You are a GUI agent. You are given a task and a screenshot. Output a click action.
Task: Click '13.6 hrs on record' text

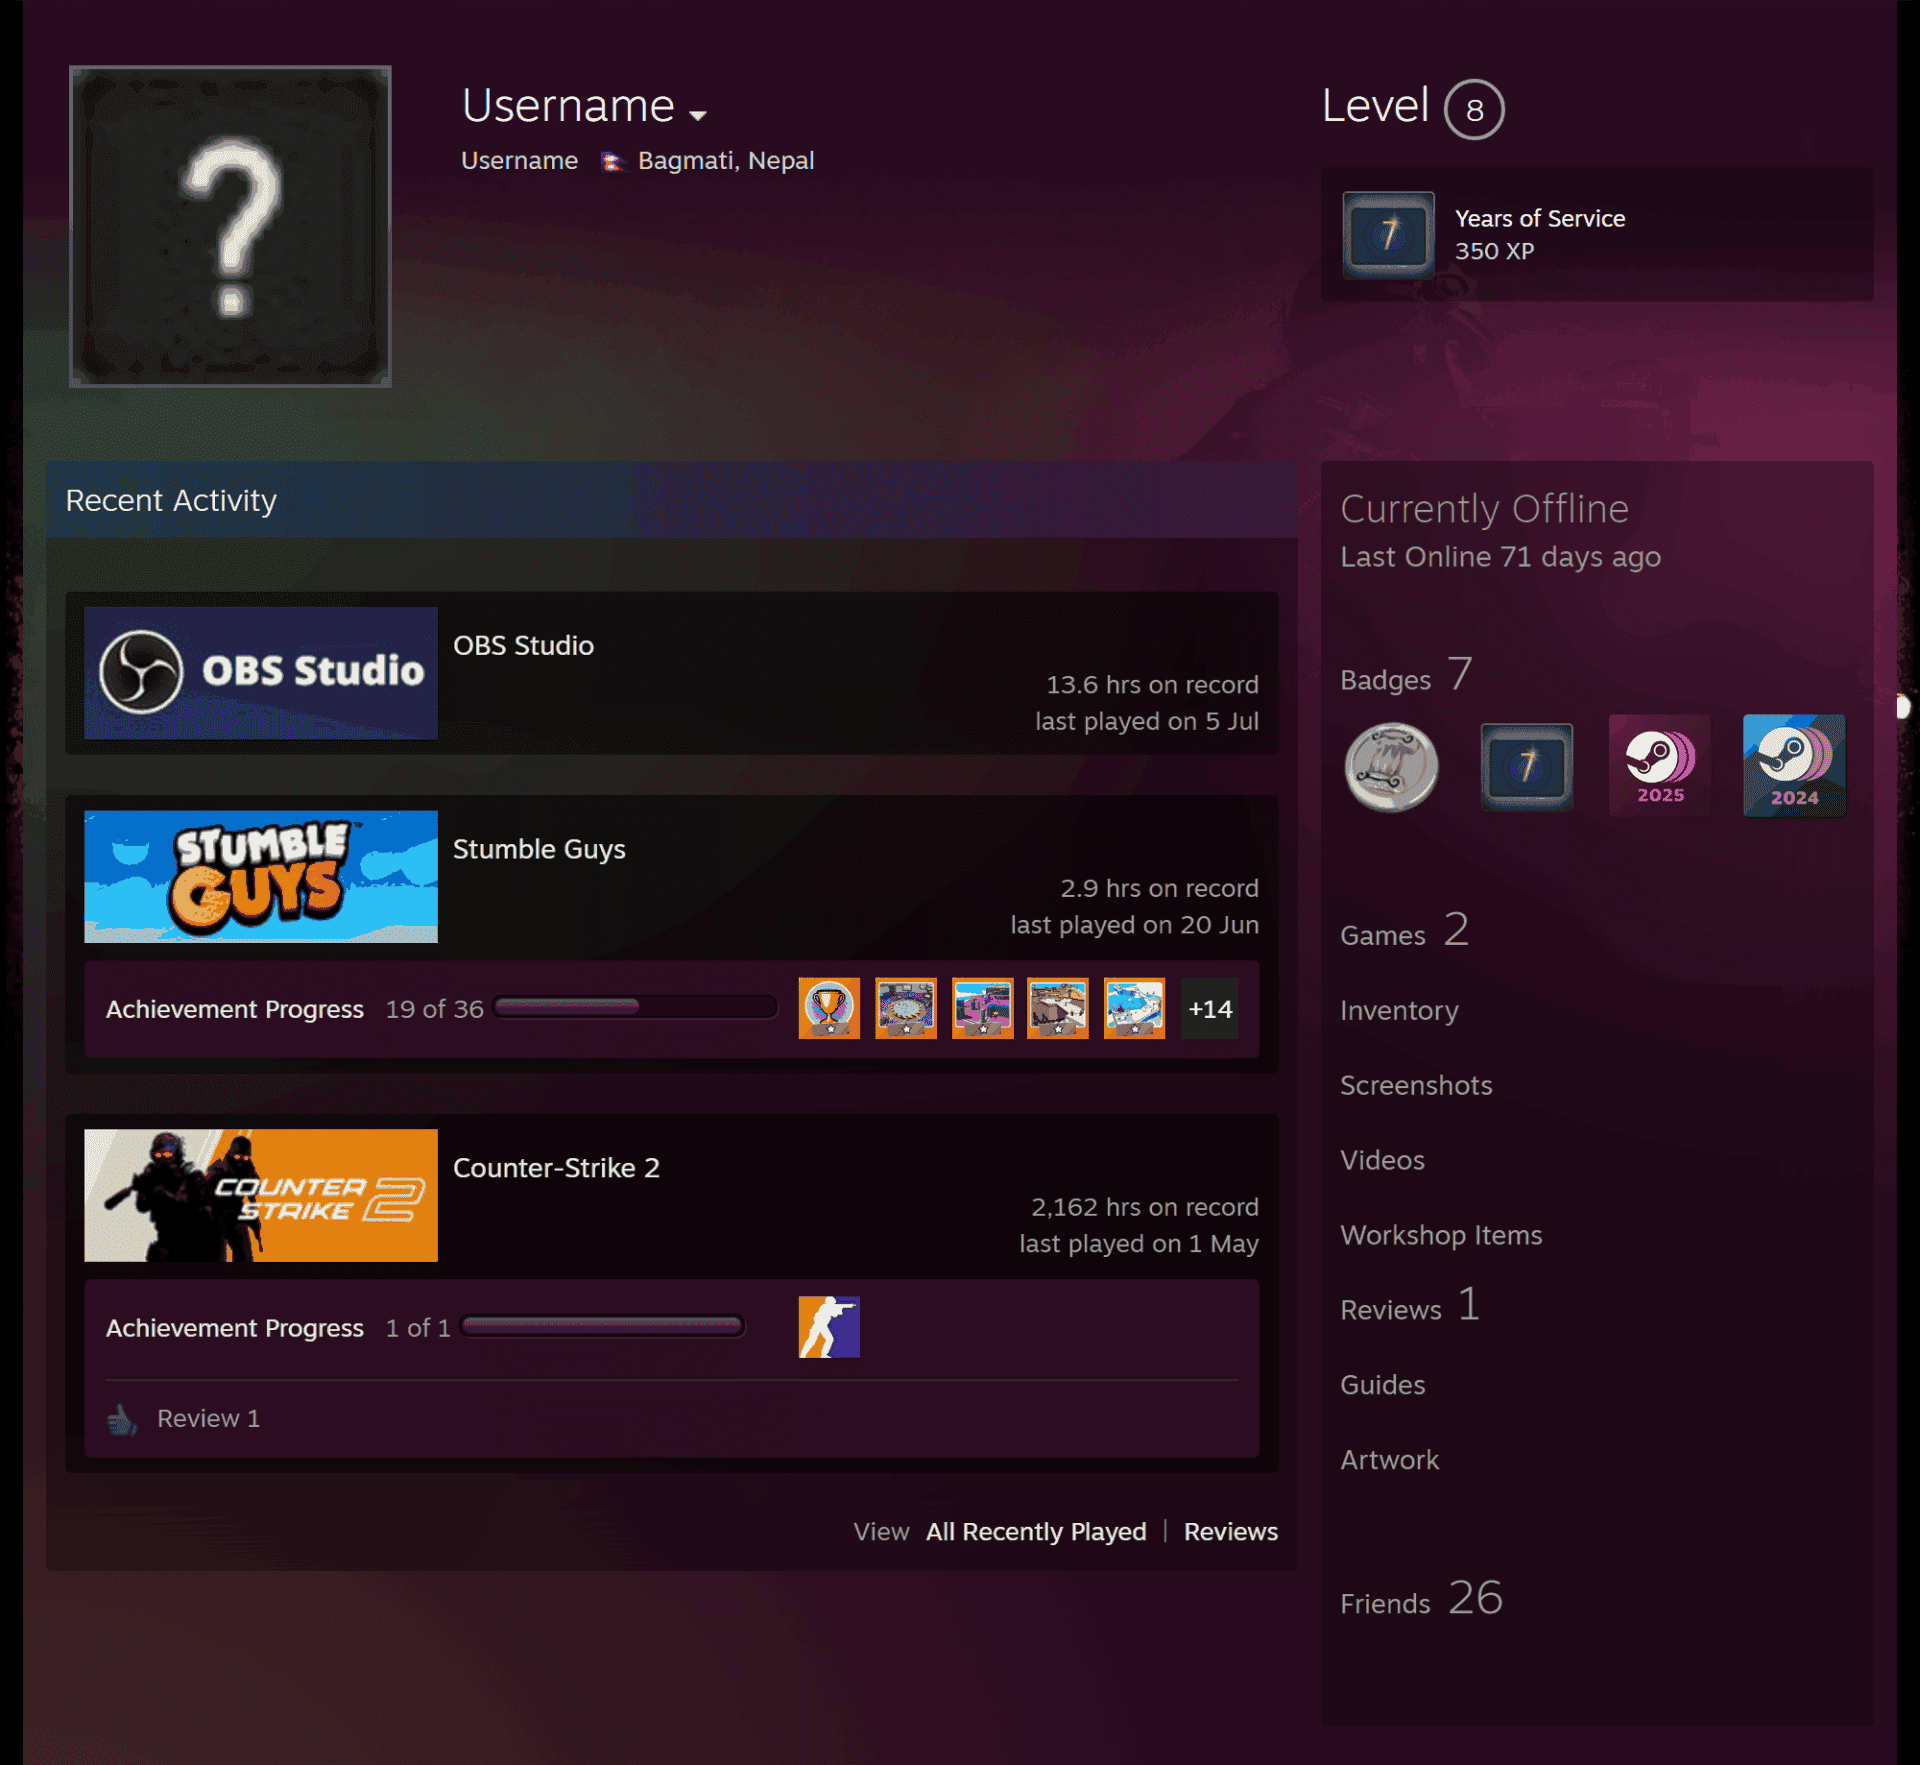pyautogui.click(x=1152, y=685)
